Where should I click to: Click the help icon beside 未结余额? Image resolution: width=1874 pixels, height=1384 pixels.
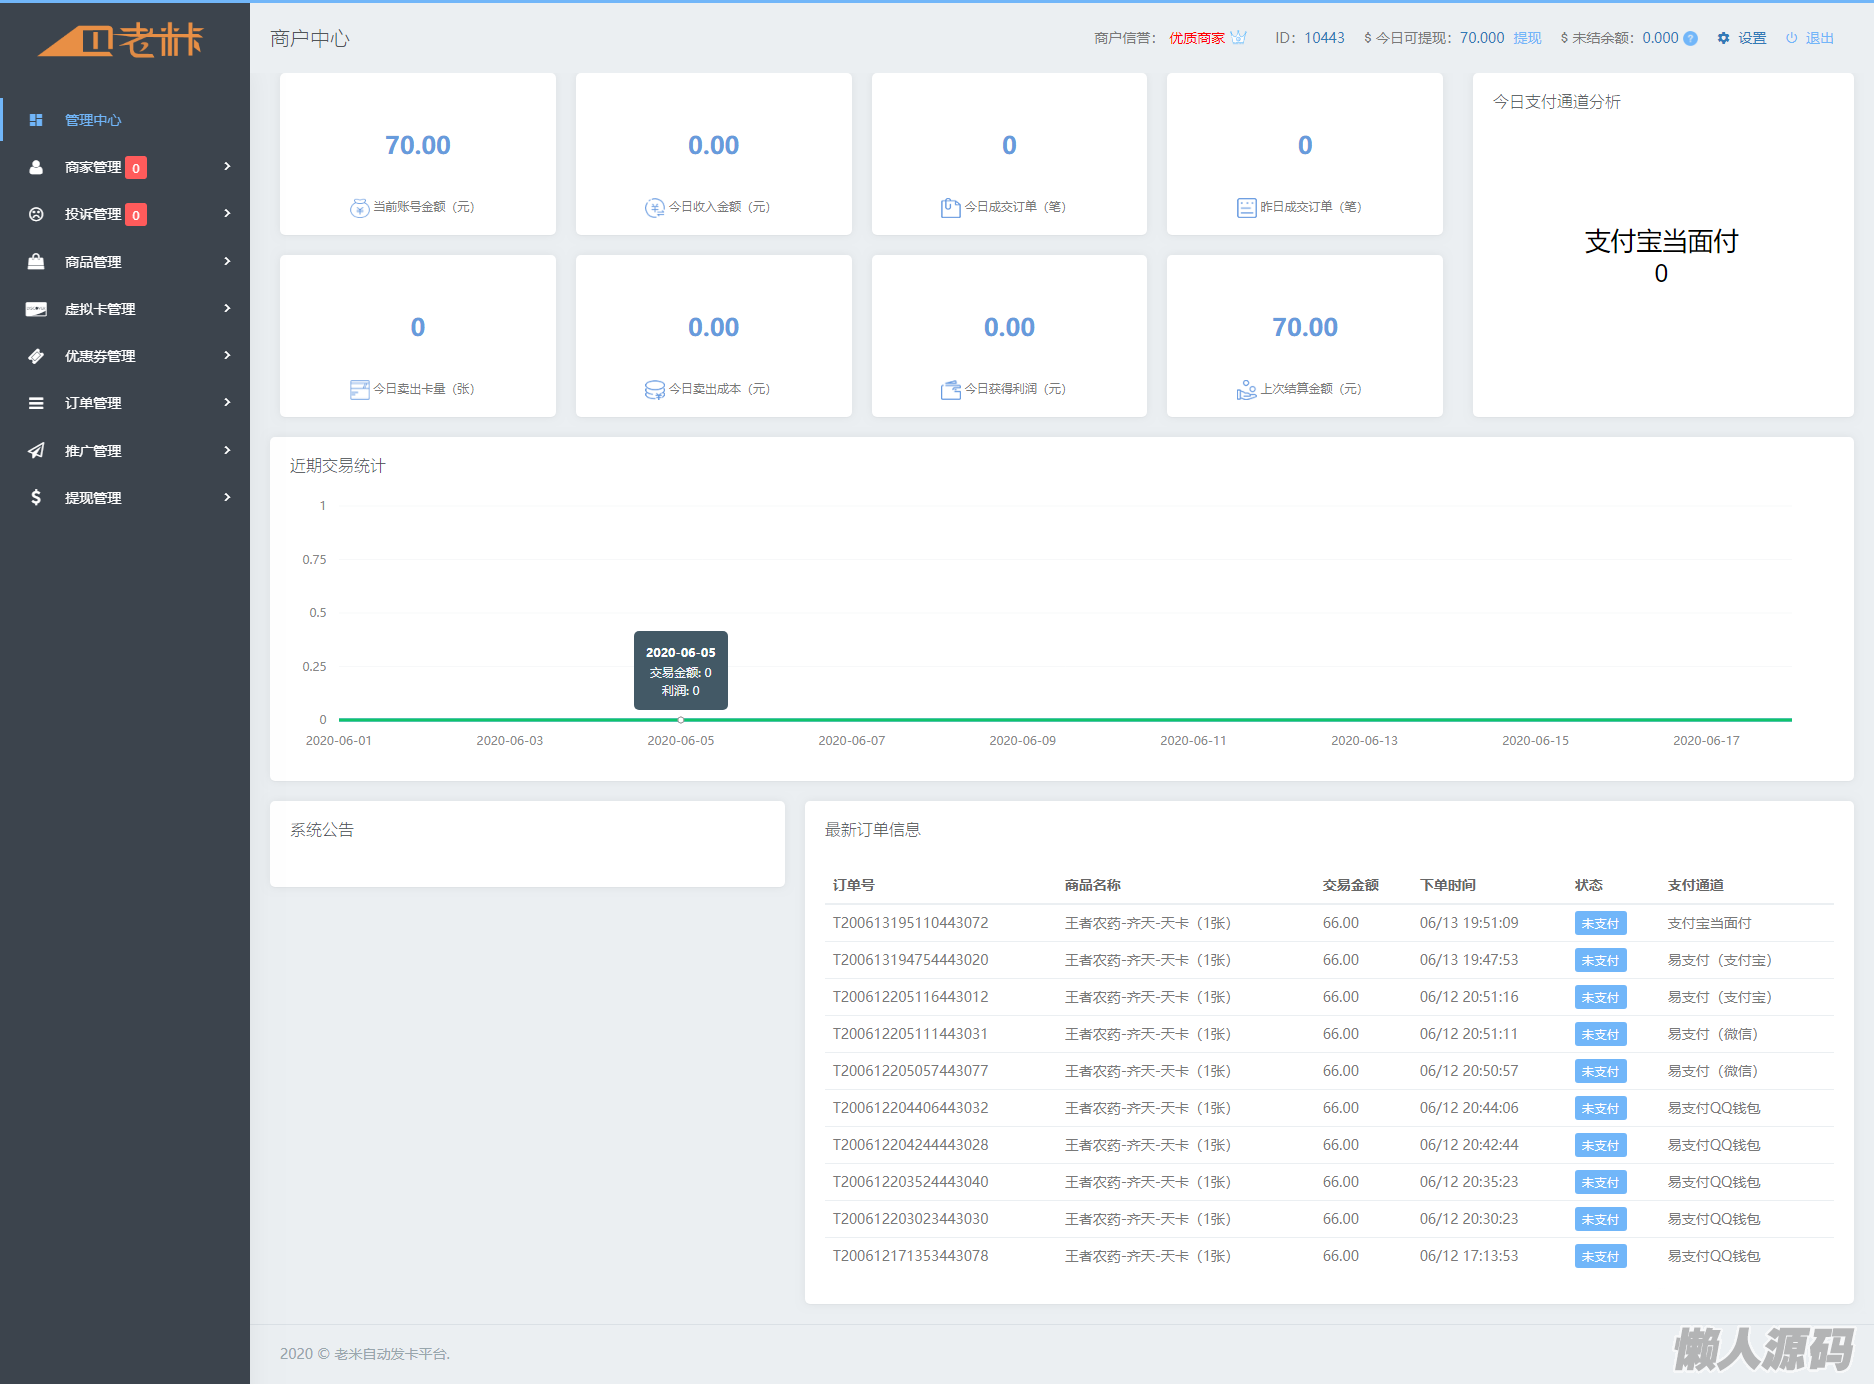coord(1691,39)
